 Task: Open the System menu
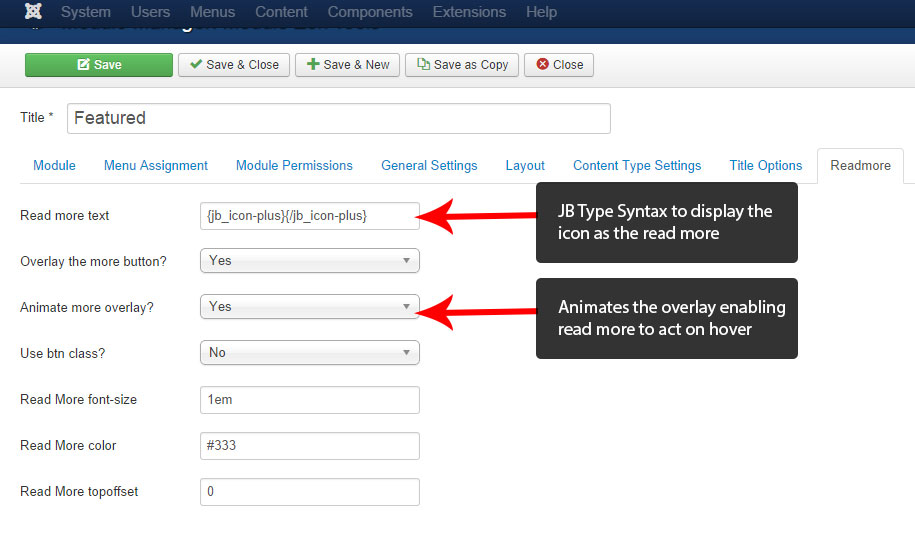click(x=86, y=12)
